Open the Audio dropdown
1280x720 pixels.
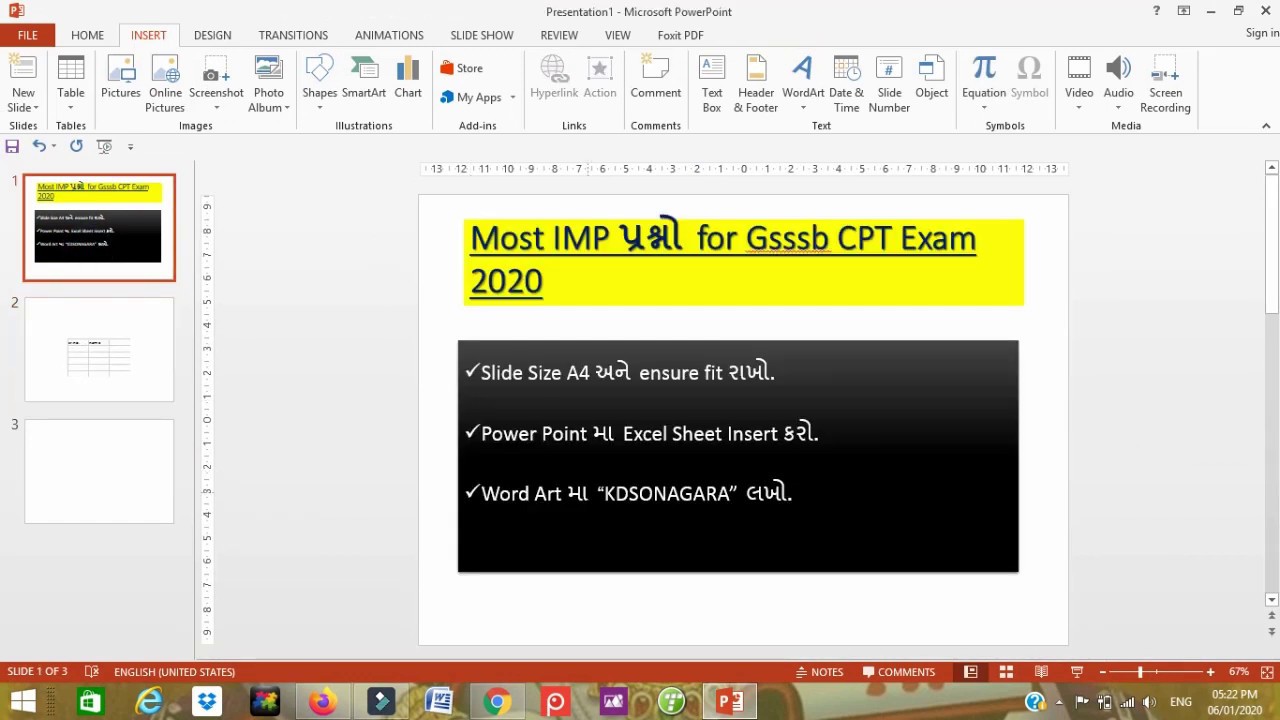coord(1118,108)
